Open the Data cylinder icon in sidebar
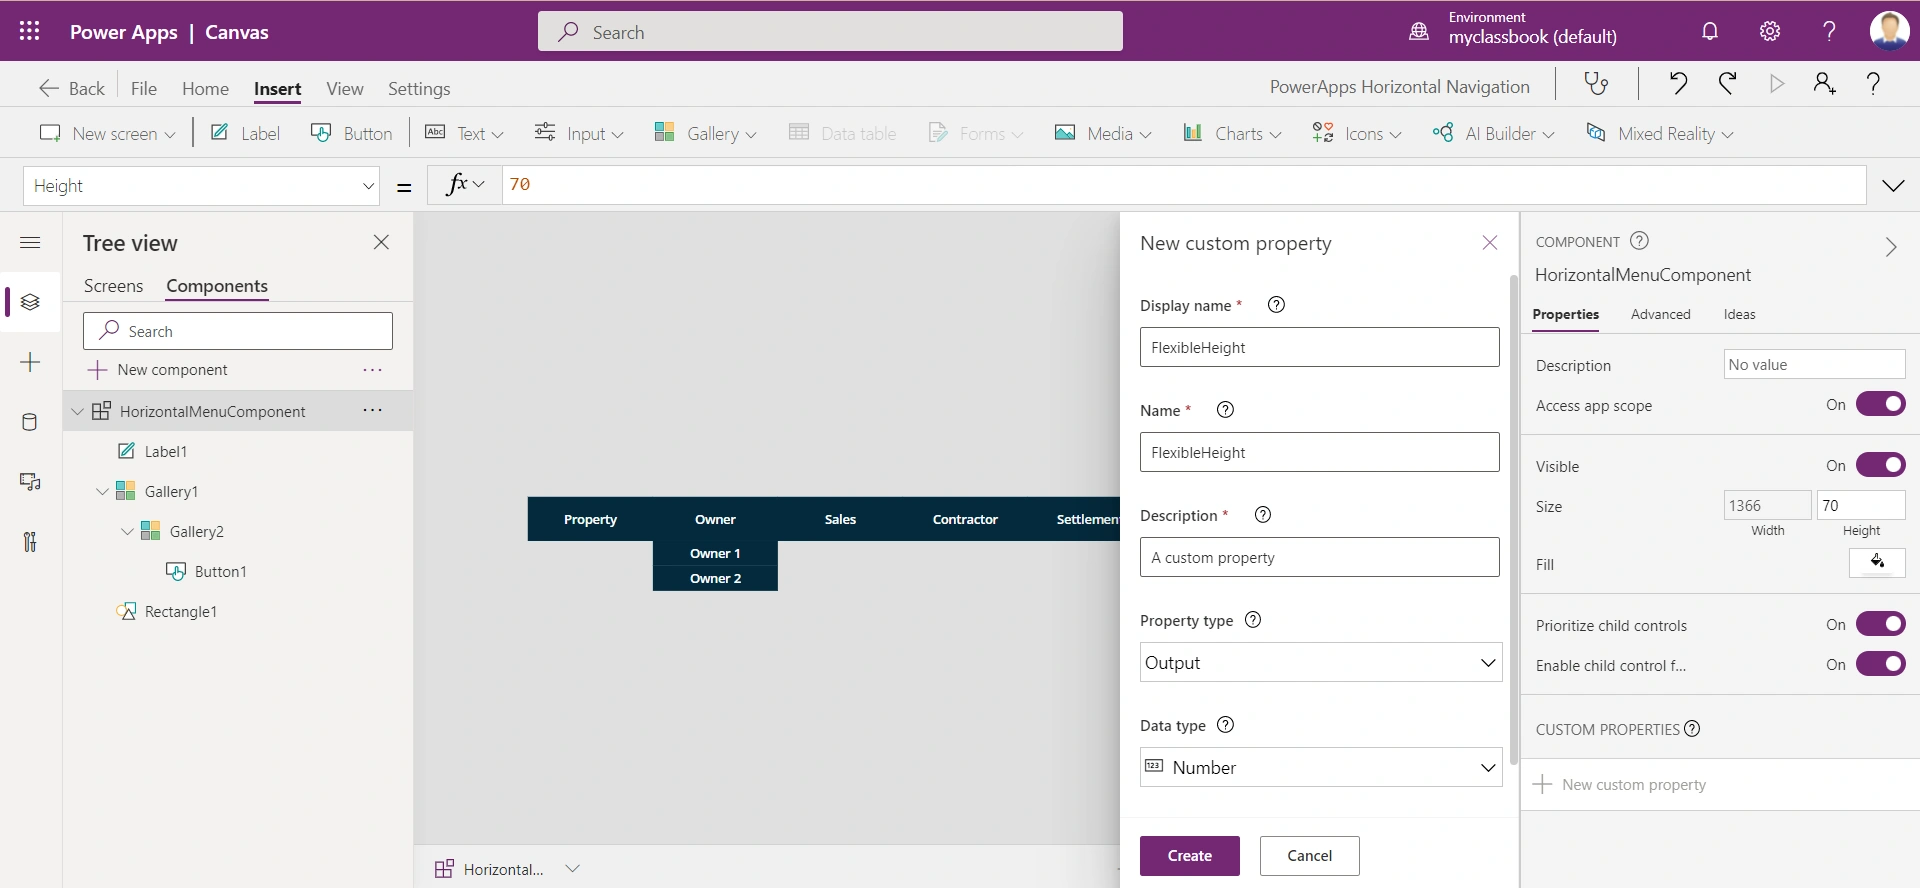Viewport: 1920px width, 888px height. [x=30, y=422]
